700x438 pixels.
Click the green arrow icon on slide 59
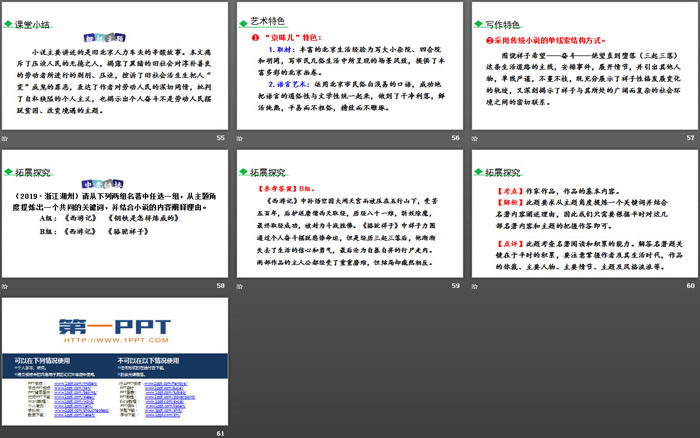[244, 171]
